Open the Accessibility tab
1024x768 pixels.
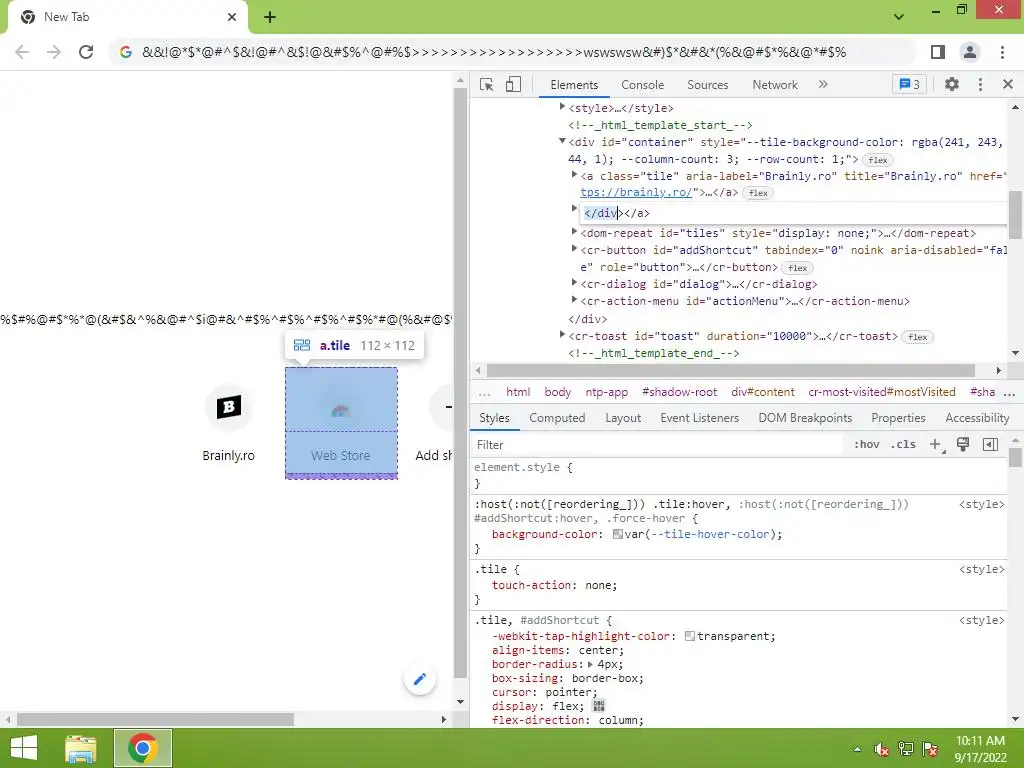click(977, 418)
